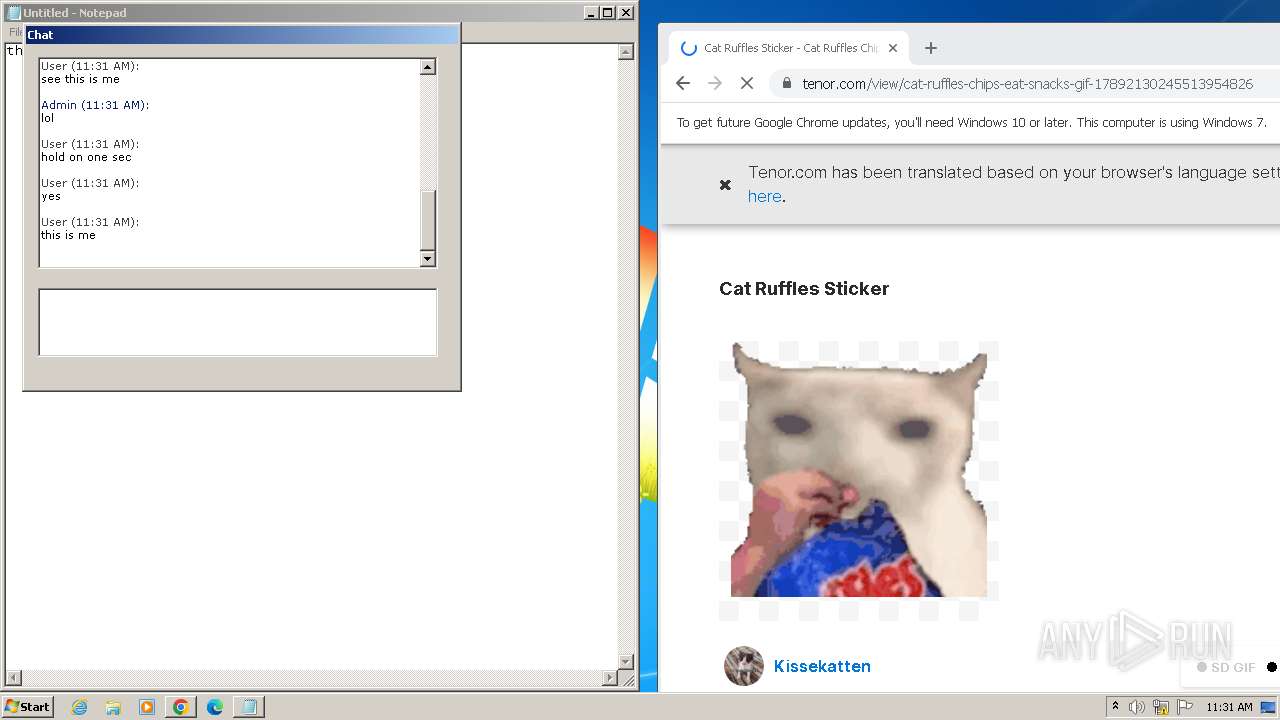Image resolution: width=1280 pixels, height=720 pixels.
Task: Click the Notepad title bar icon
Action: (x=14, y=13)
